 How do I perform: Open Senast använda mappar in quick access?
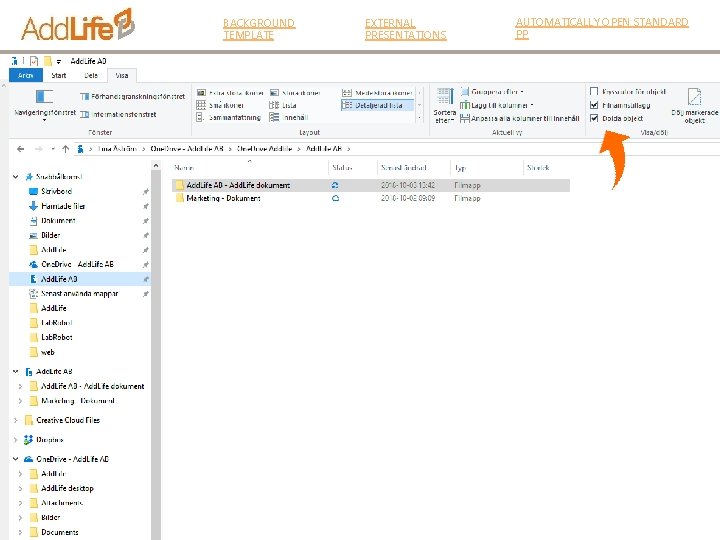click(x=79, y=293)
